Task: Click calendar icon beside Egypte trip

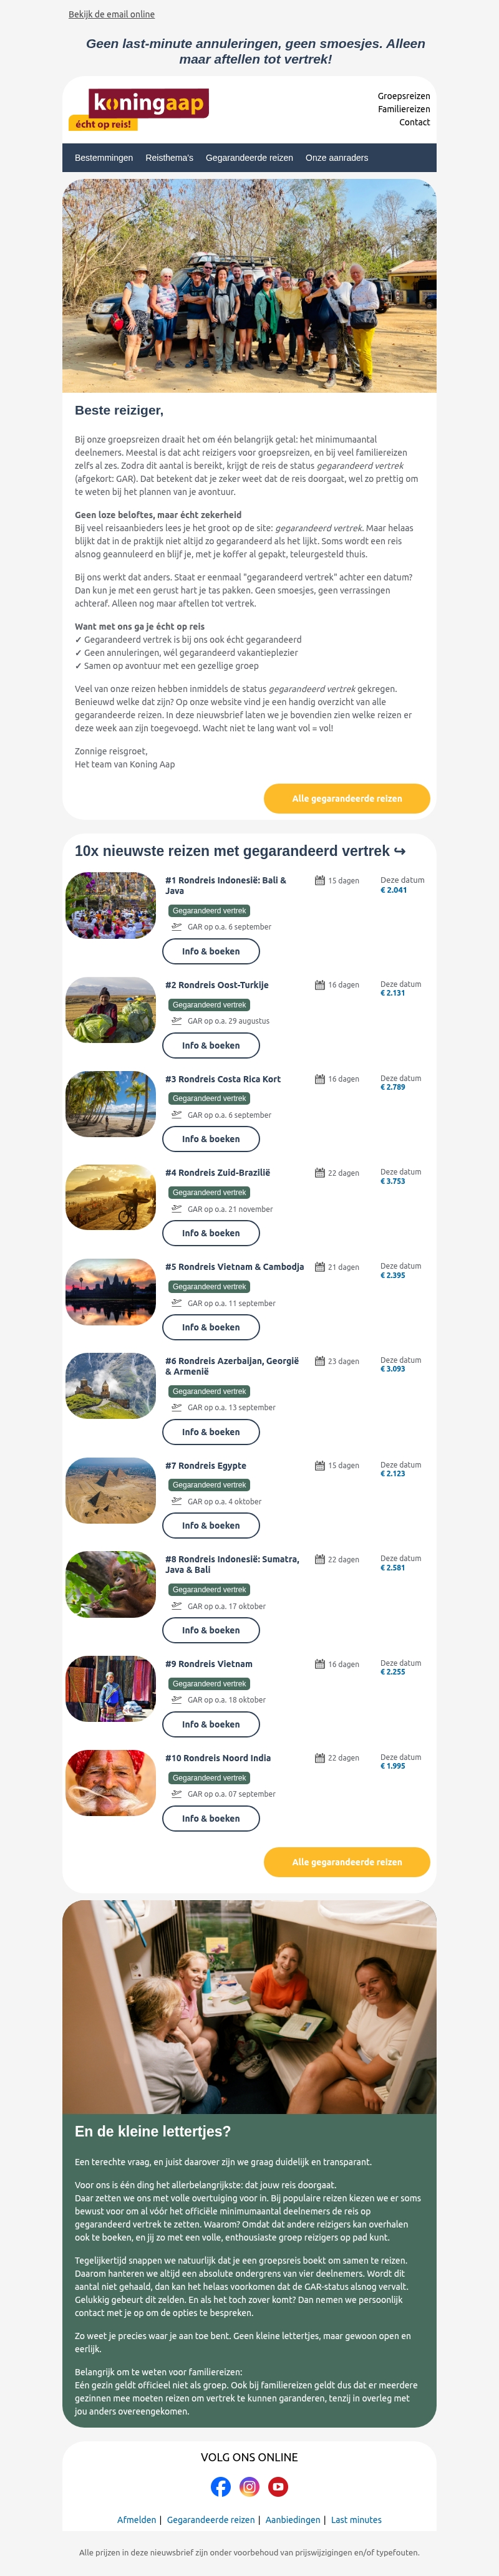Action: point(320,1466)
